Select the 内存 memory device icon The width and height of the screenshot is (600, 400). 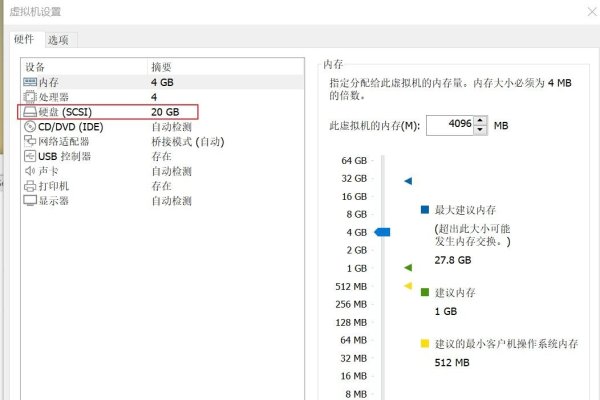click(x=30, y=82)
